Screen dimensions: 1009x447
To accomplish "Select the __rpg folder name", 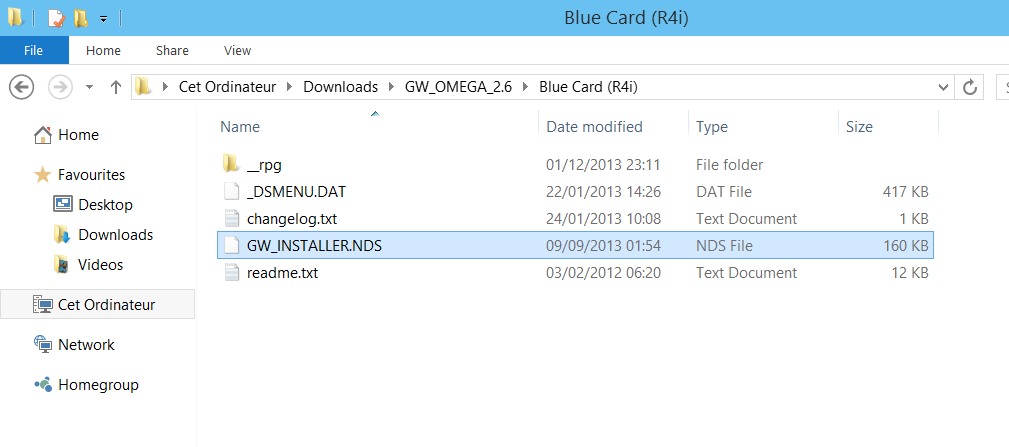I will [264, 165].
